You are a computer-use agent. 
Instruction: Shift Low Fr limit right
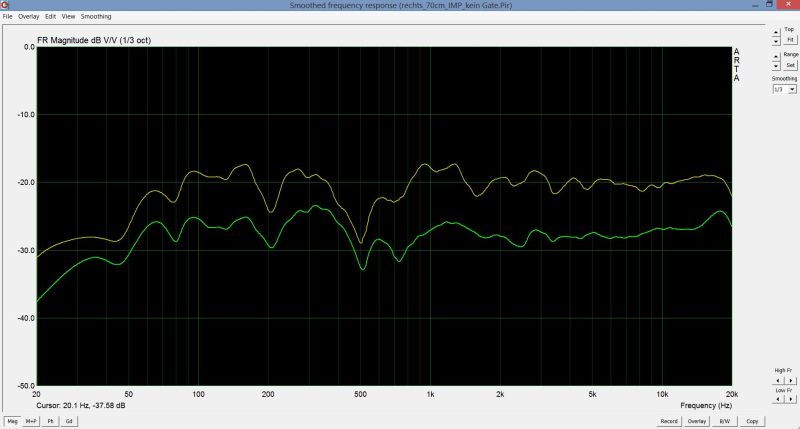[x=790, y=399]
